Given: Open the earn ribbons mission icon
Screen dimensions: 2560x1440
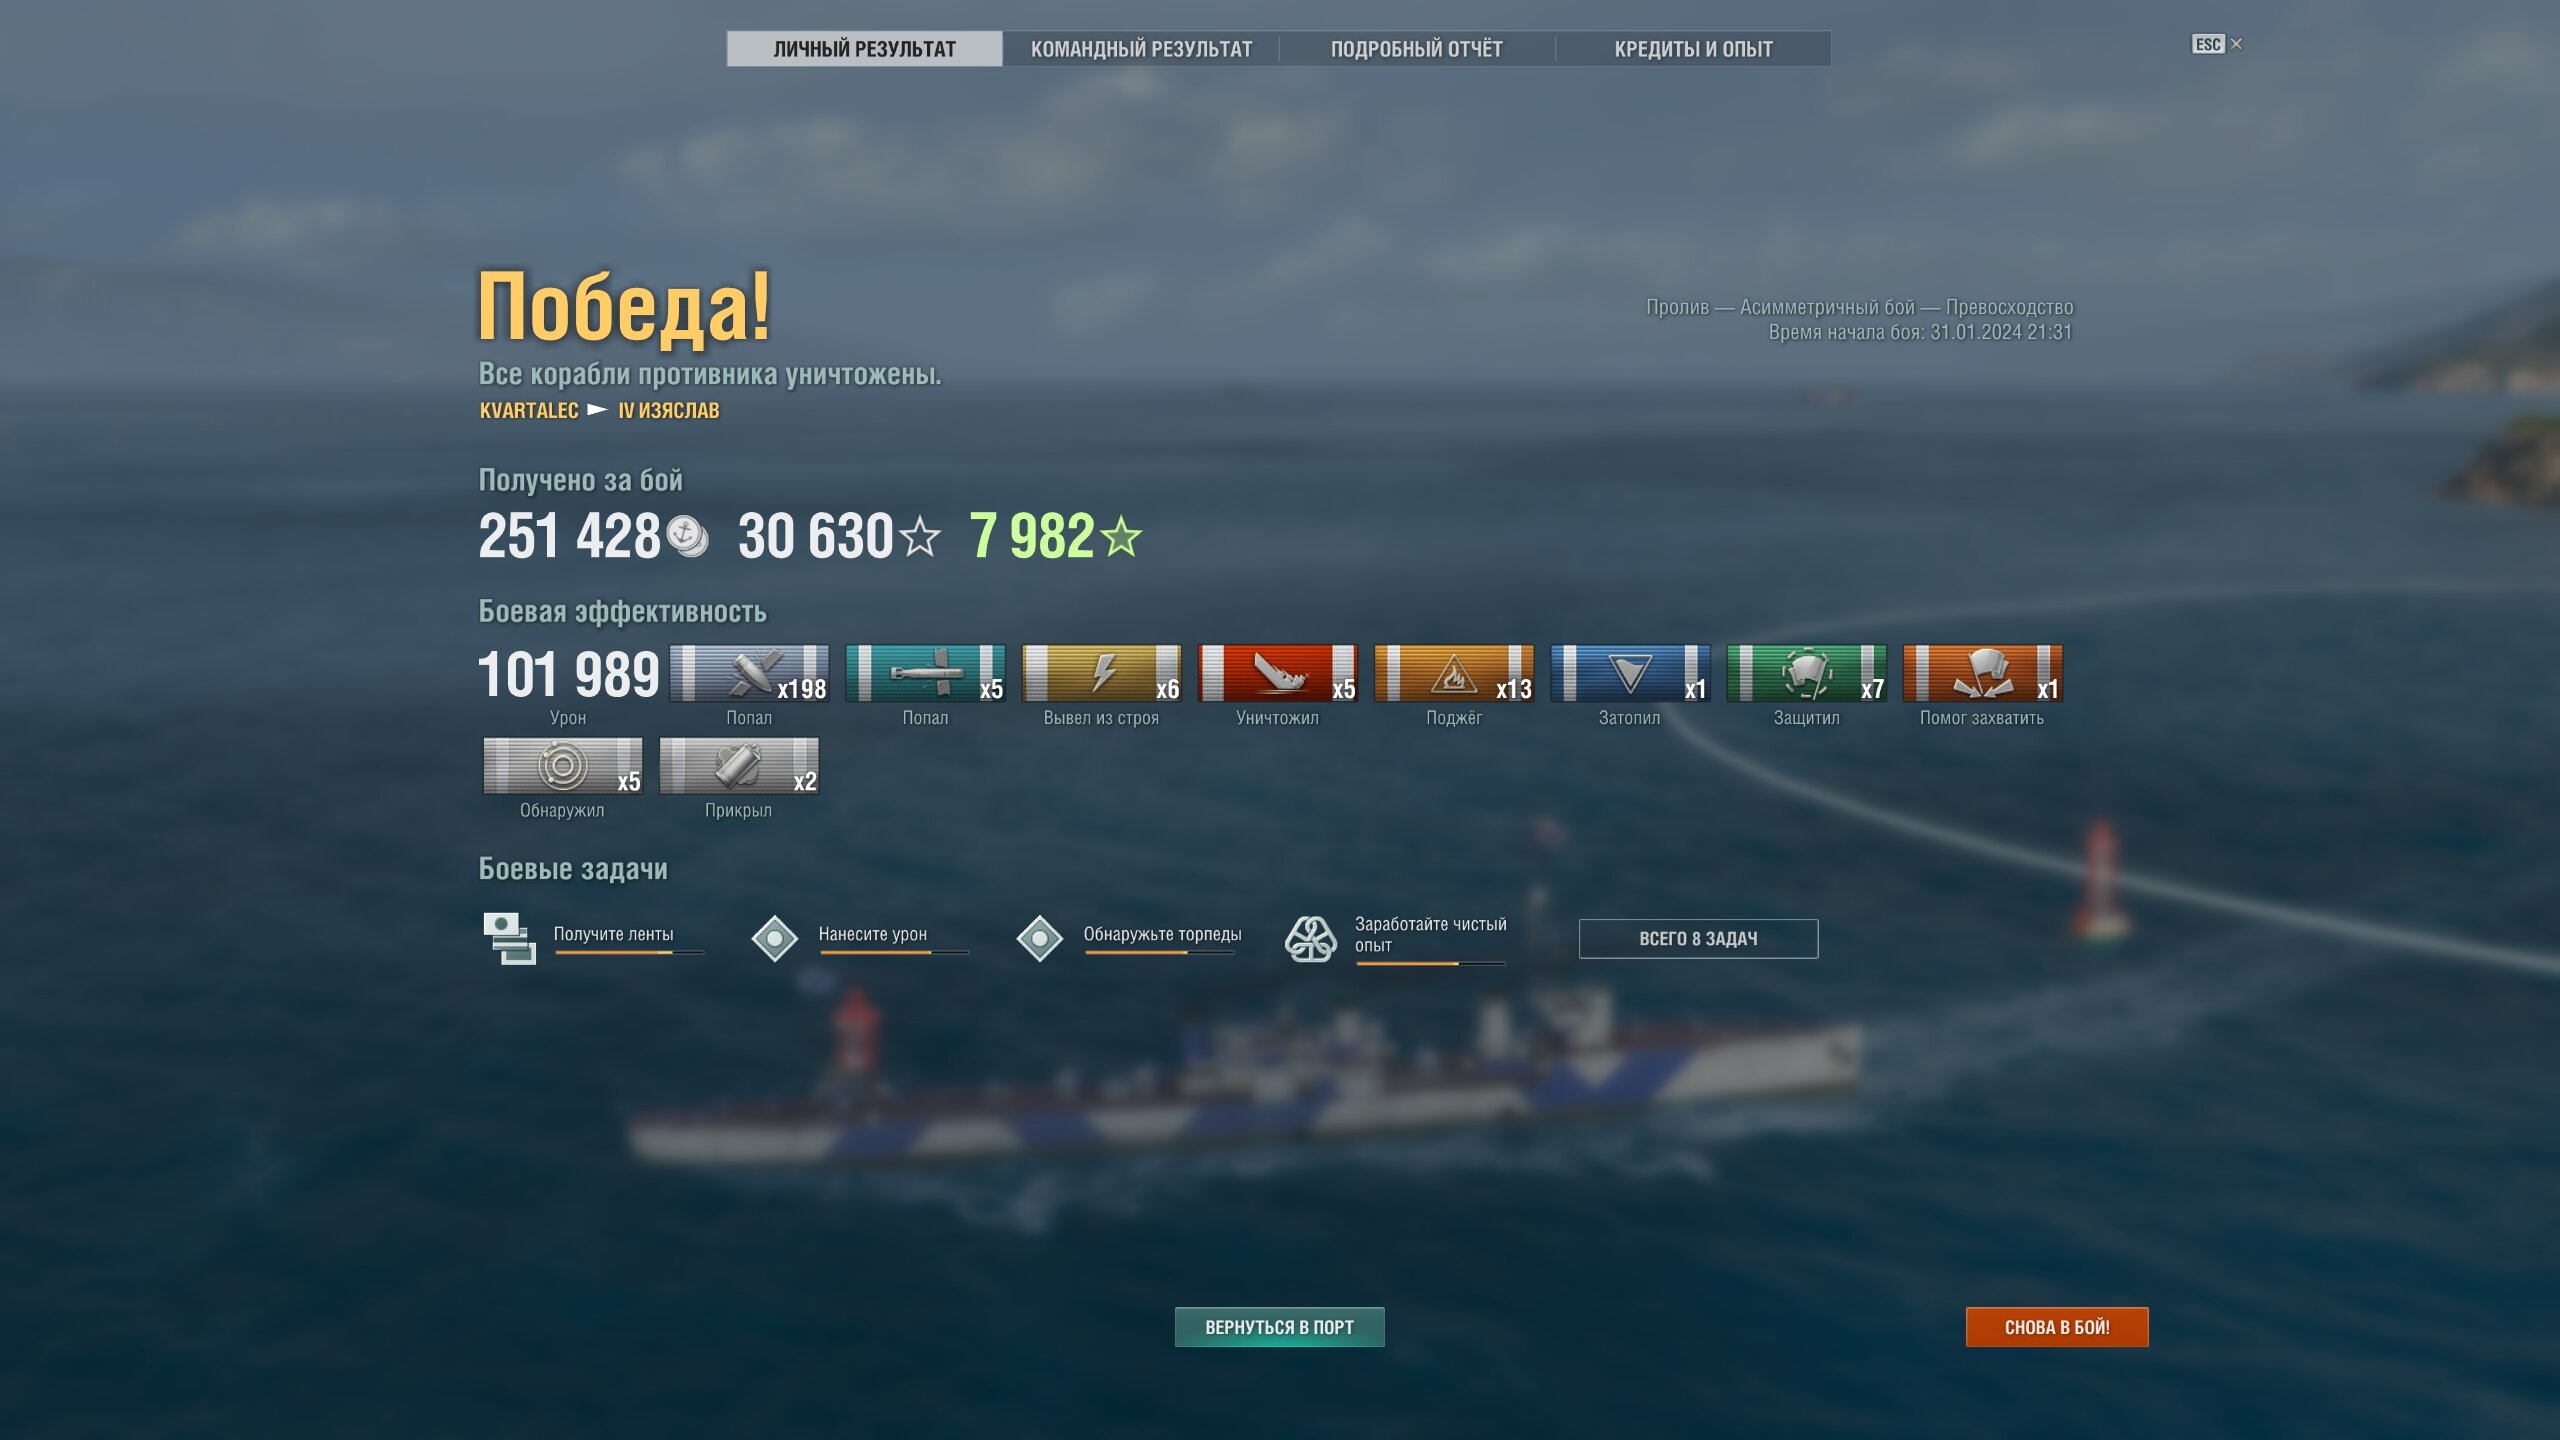Looking at the screenshot, I should coord(509,938).
